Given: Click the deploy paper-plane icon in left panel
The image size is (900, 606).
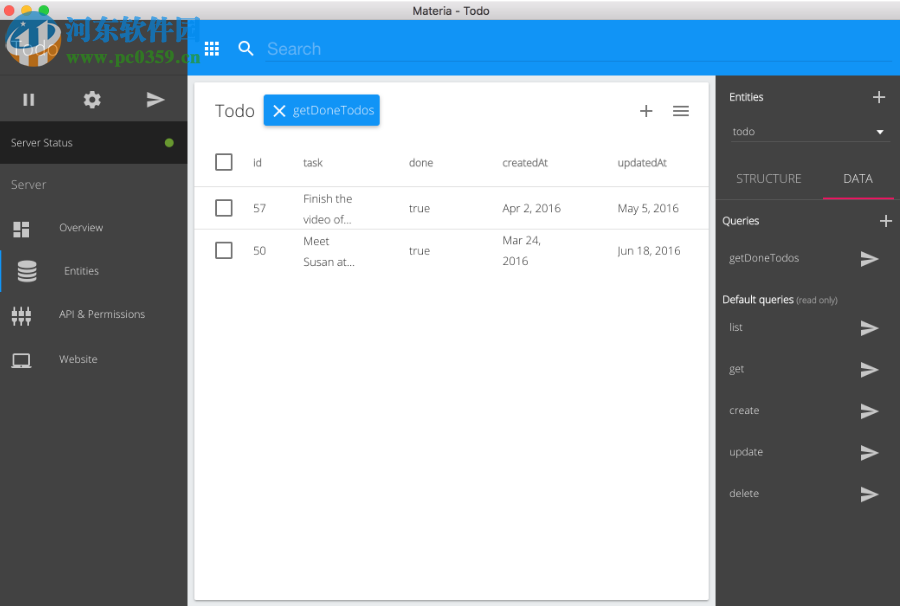Looking at the screenshot, I should 155,100.
